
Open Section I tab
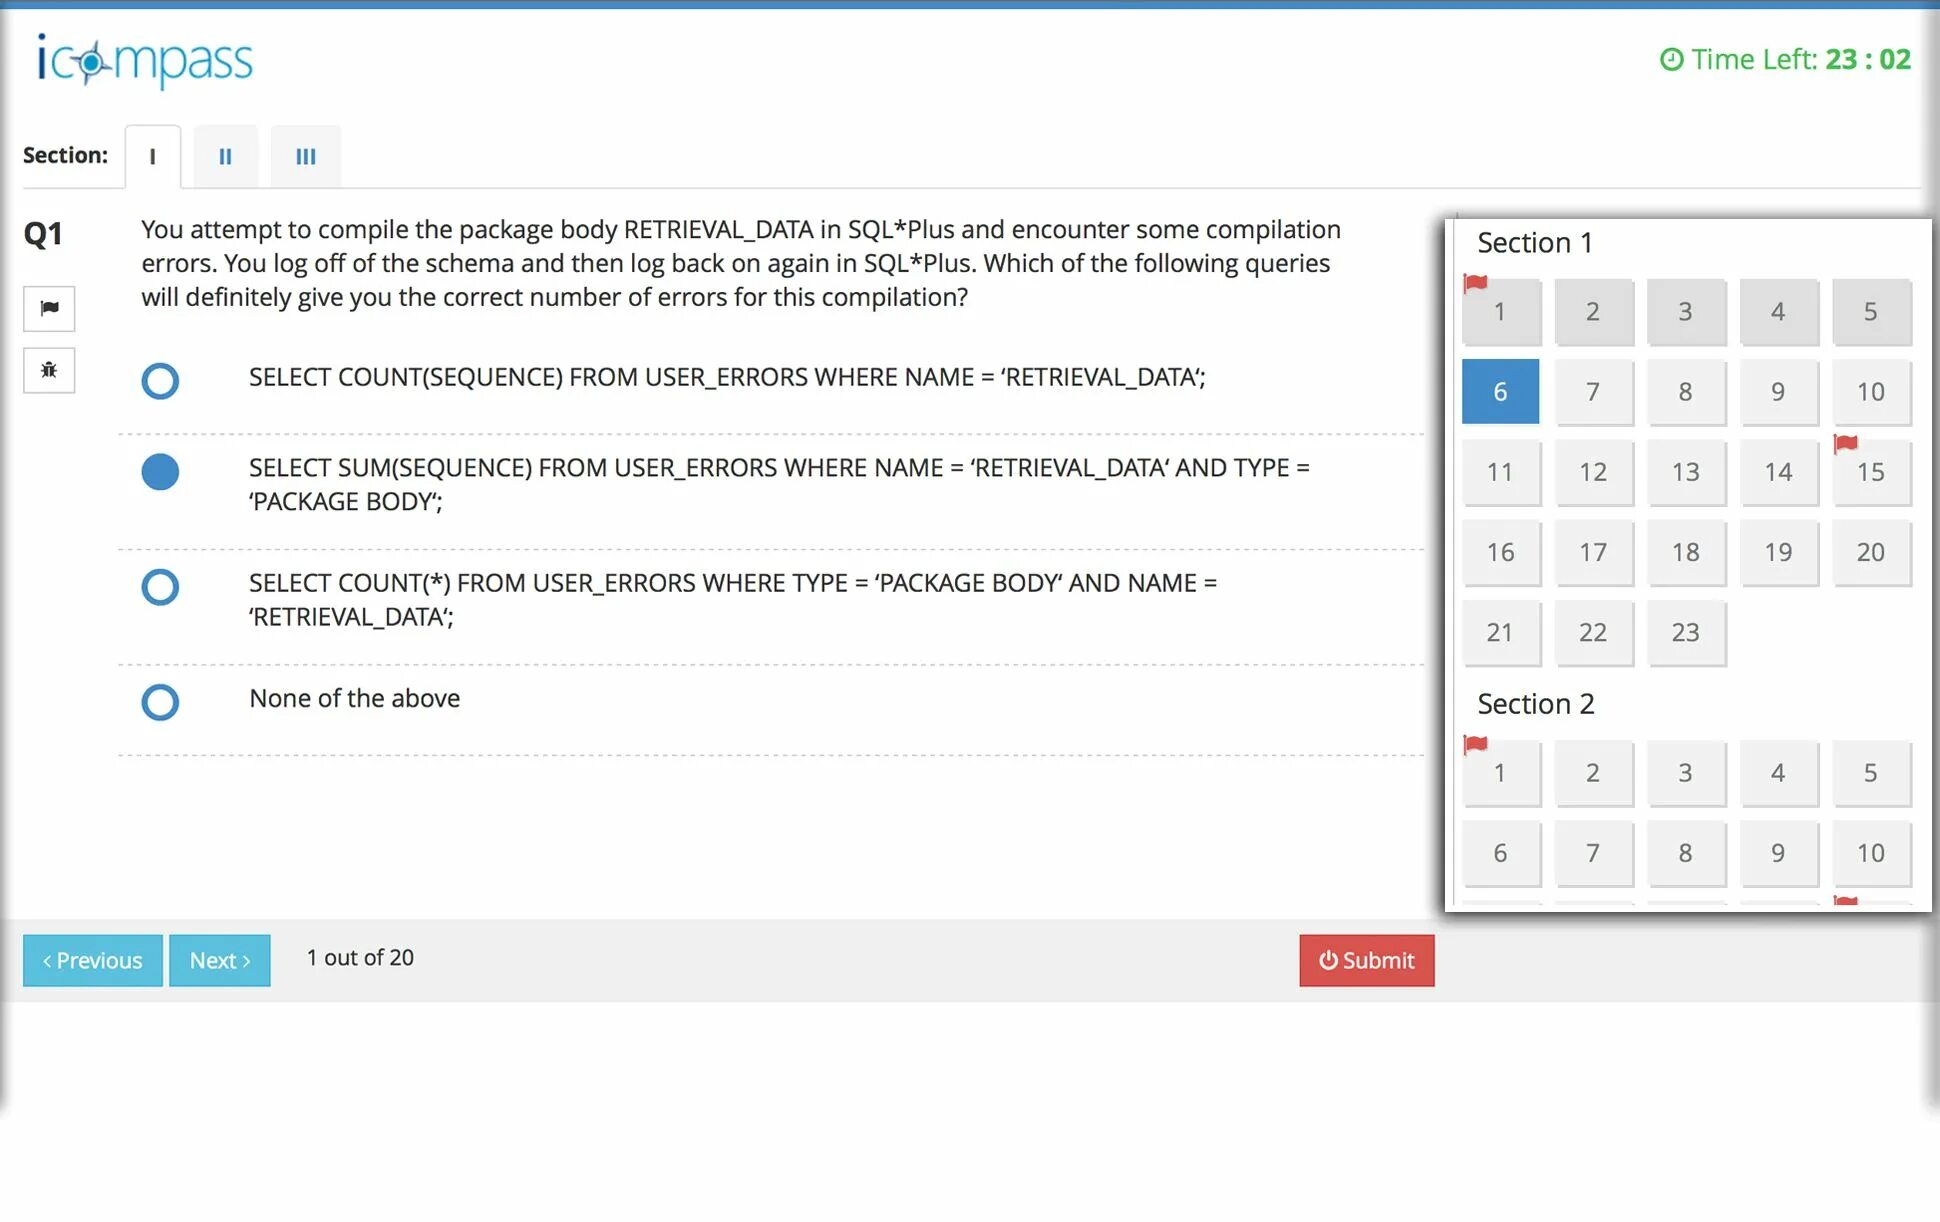(152, 156)
